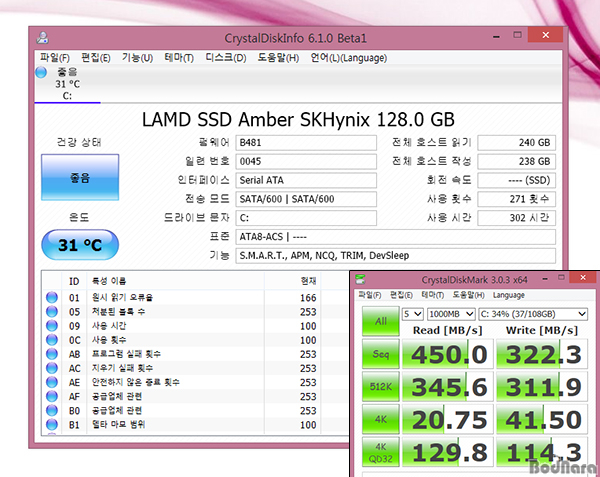Open the 테마(T) menu in CrystalDiskInfo
The image size is (600, 477).
tap(179, 58)
